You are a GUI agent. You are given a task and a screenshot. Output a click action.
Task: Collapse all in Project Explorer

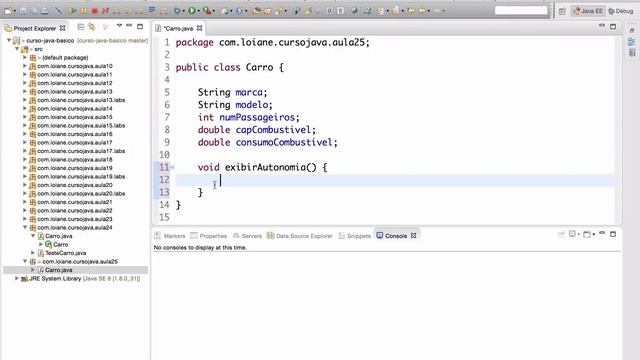pos(81,27)
